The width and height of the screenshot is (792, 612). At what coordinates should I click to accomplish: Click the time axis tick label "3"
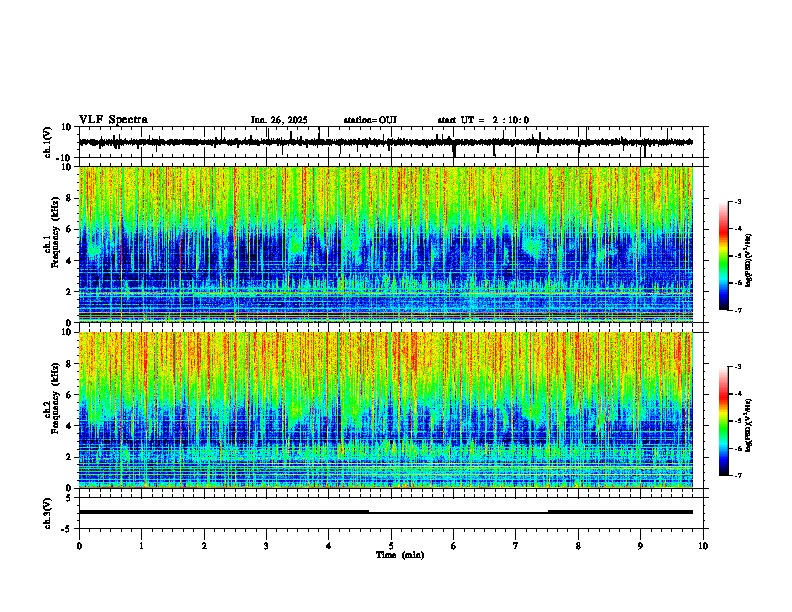pyautogui.click(x=266, y=546)
